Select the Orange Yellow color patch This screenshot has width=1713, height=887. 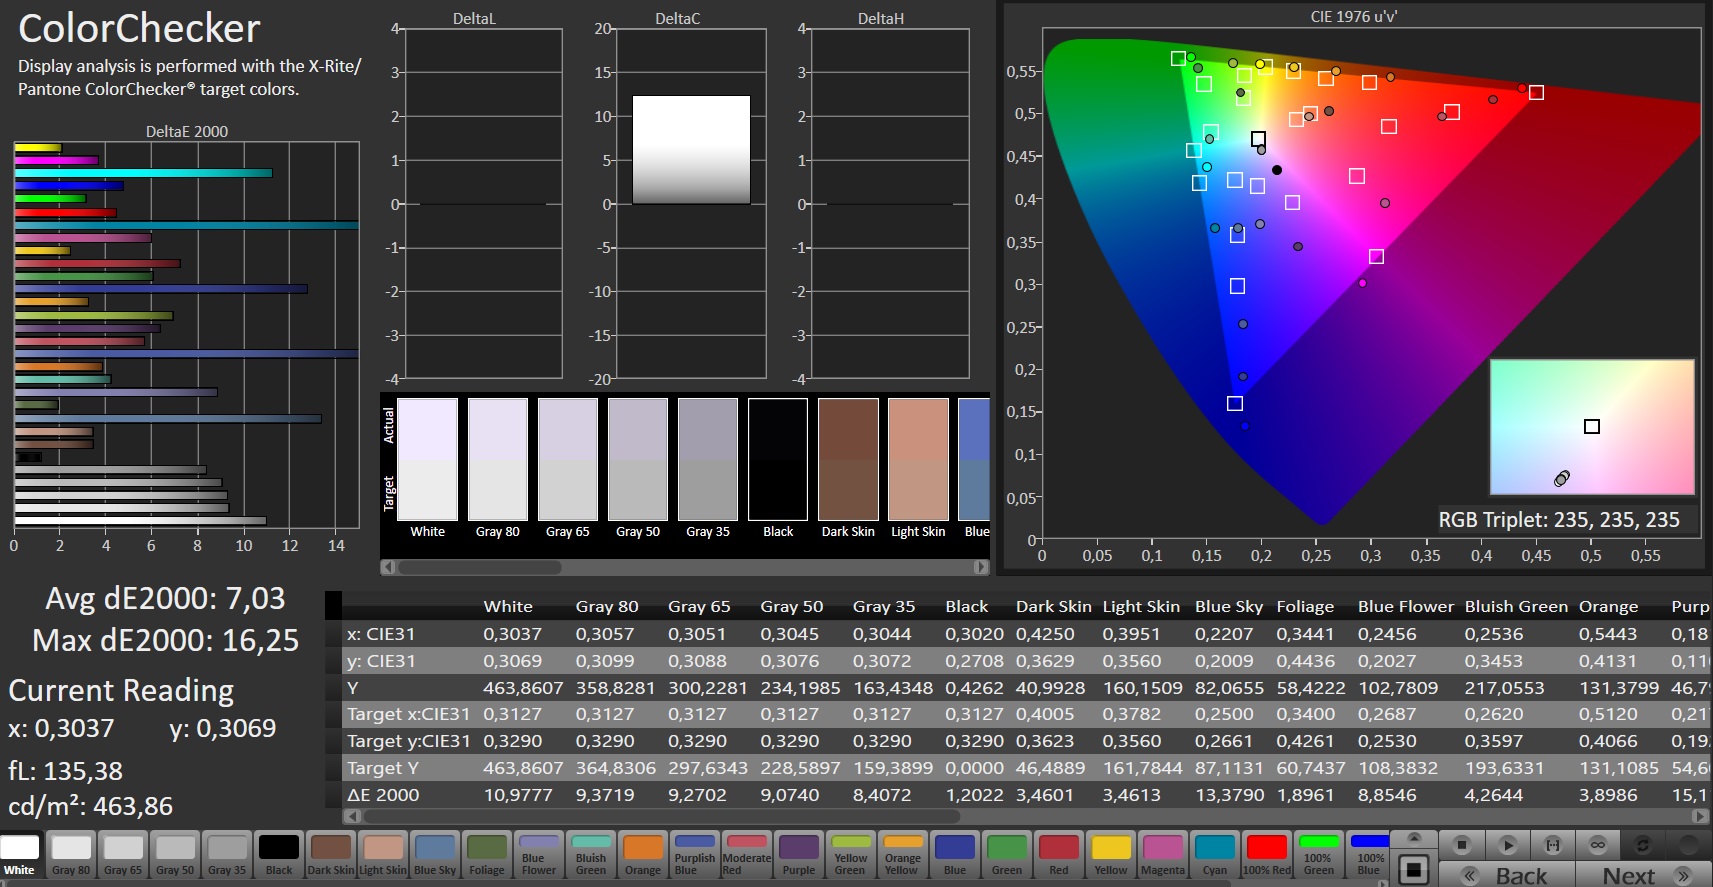(903, 856)
